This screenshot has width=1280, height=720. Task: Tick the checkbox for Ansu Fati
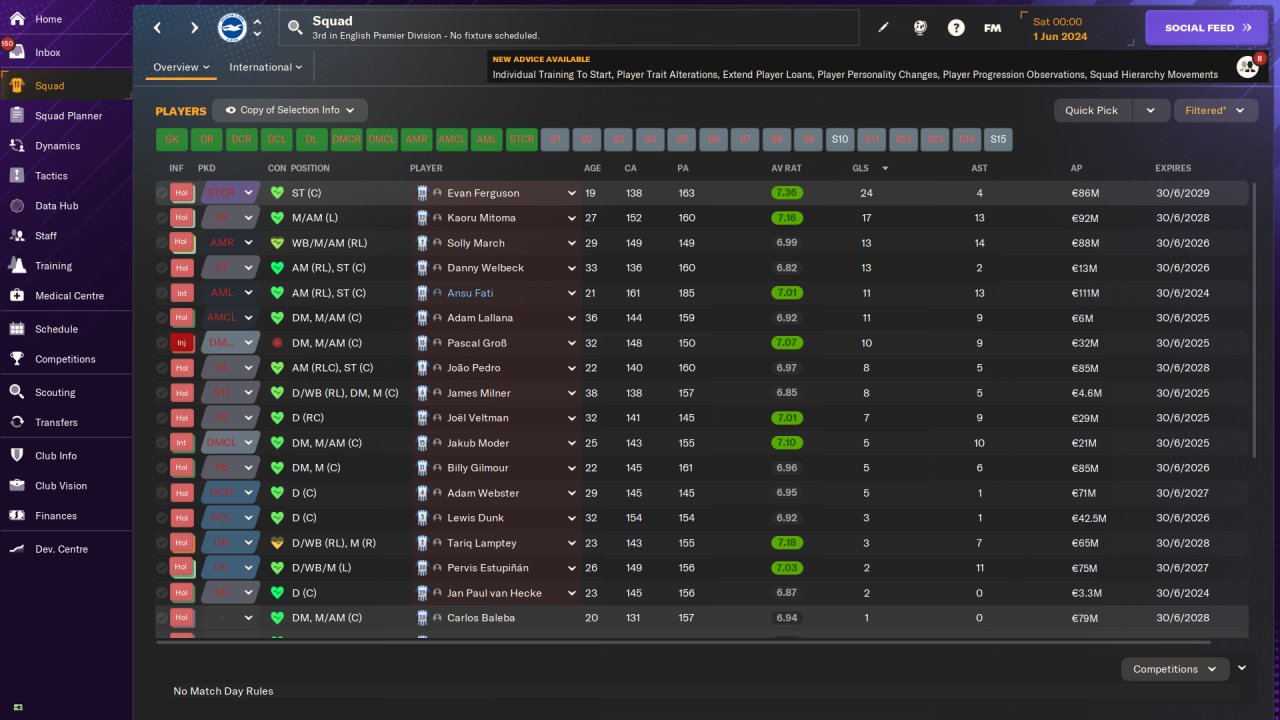click(162, 293)
